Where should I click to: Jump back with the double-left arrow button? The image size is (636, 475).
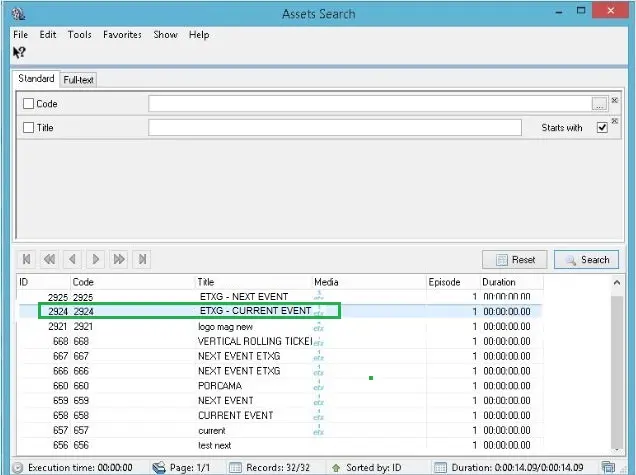pyautogui.click(x=49, y=260)
